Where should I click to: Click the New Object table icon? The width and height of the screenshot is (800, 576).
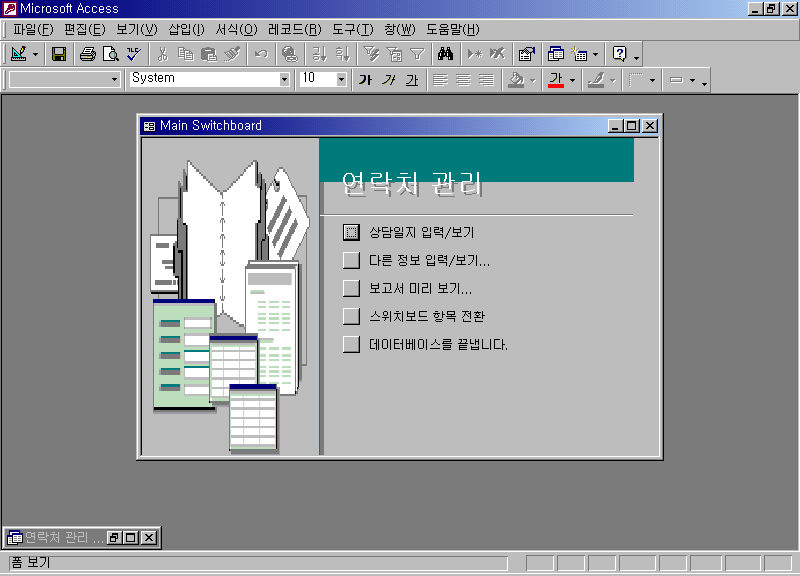(579, 54)
